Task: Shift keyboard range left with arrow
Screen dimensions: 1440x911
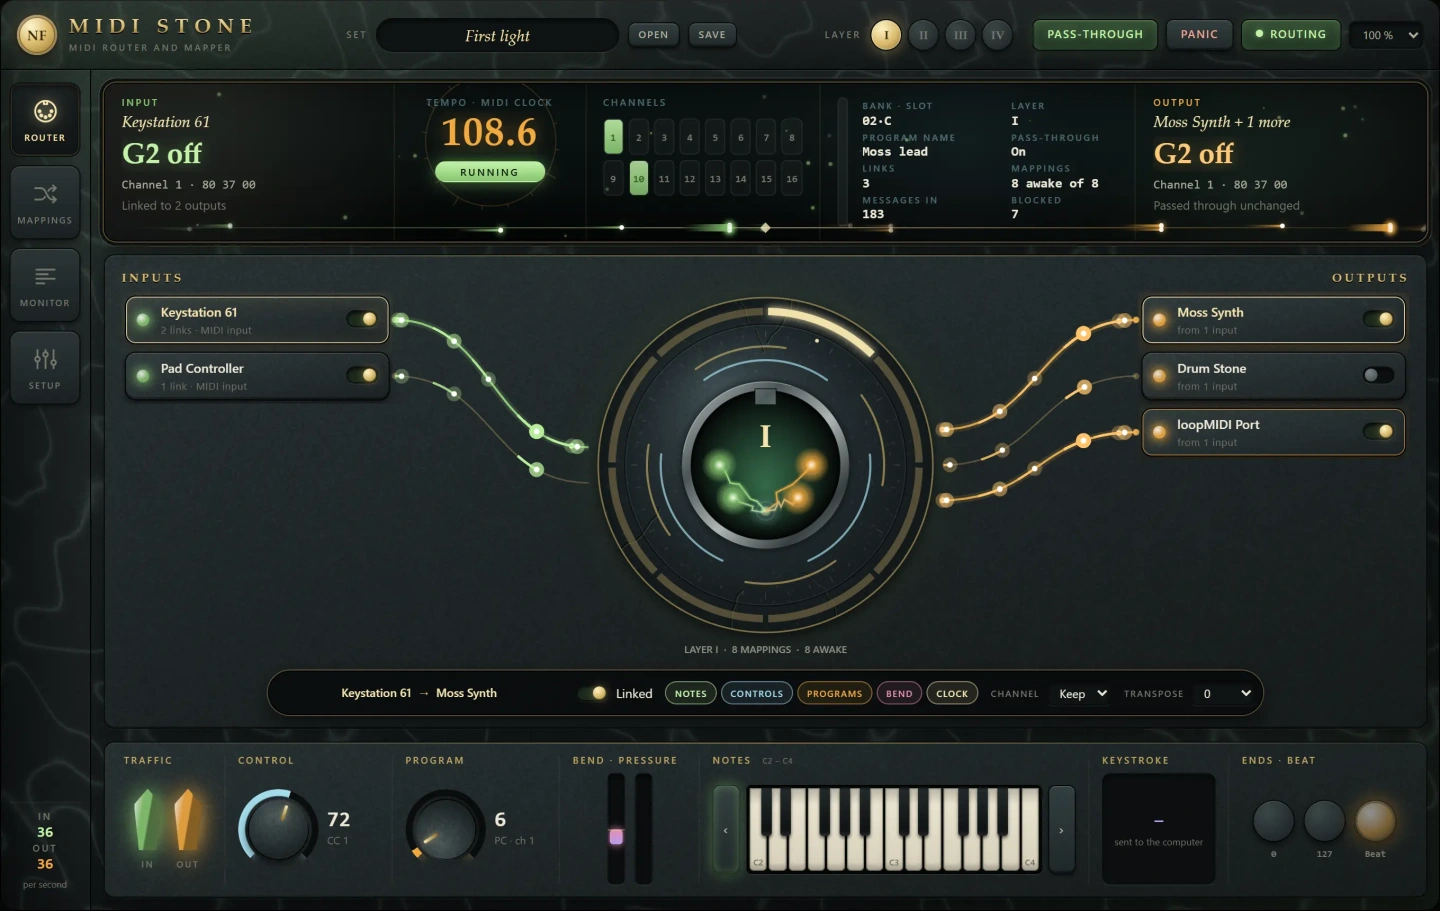Action: pyautogui.click(x=726, y=830)
